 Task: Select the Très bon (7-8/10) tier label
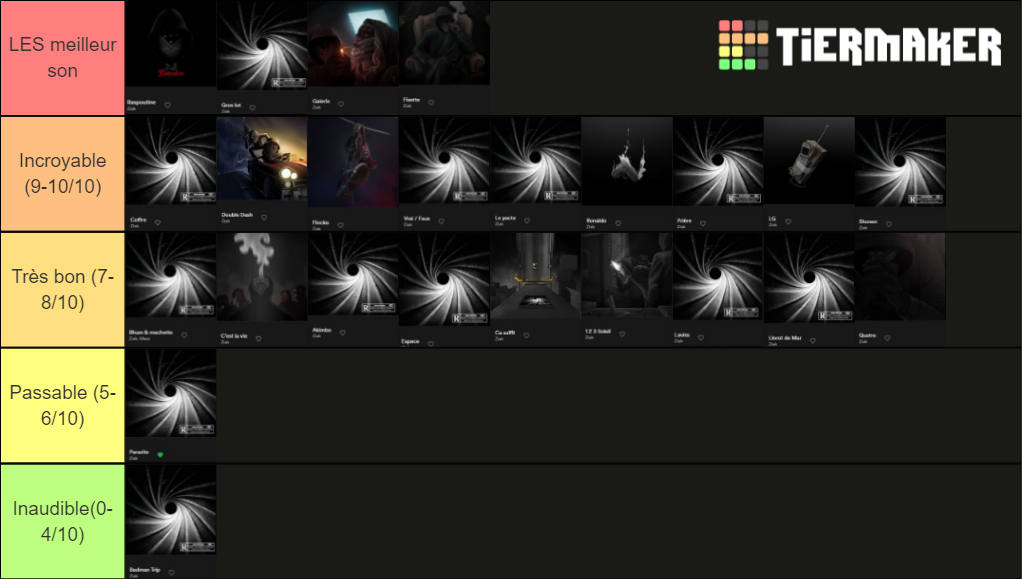63,290
